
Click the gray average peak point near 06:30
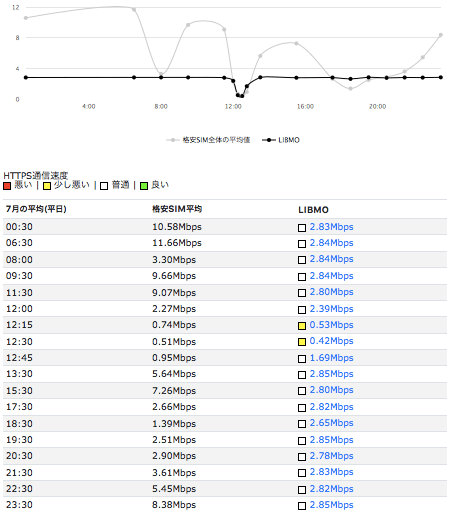pyautogui.click(x=134, y=9)
